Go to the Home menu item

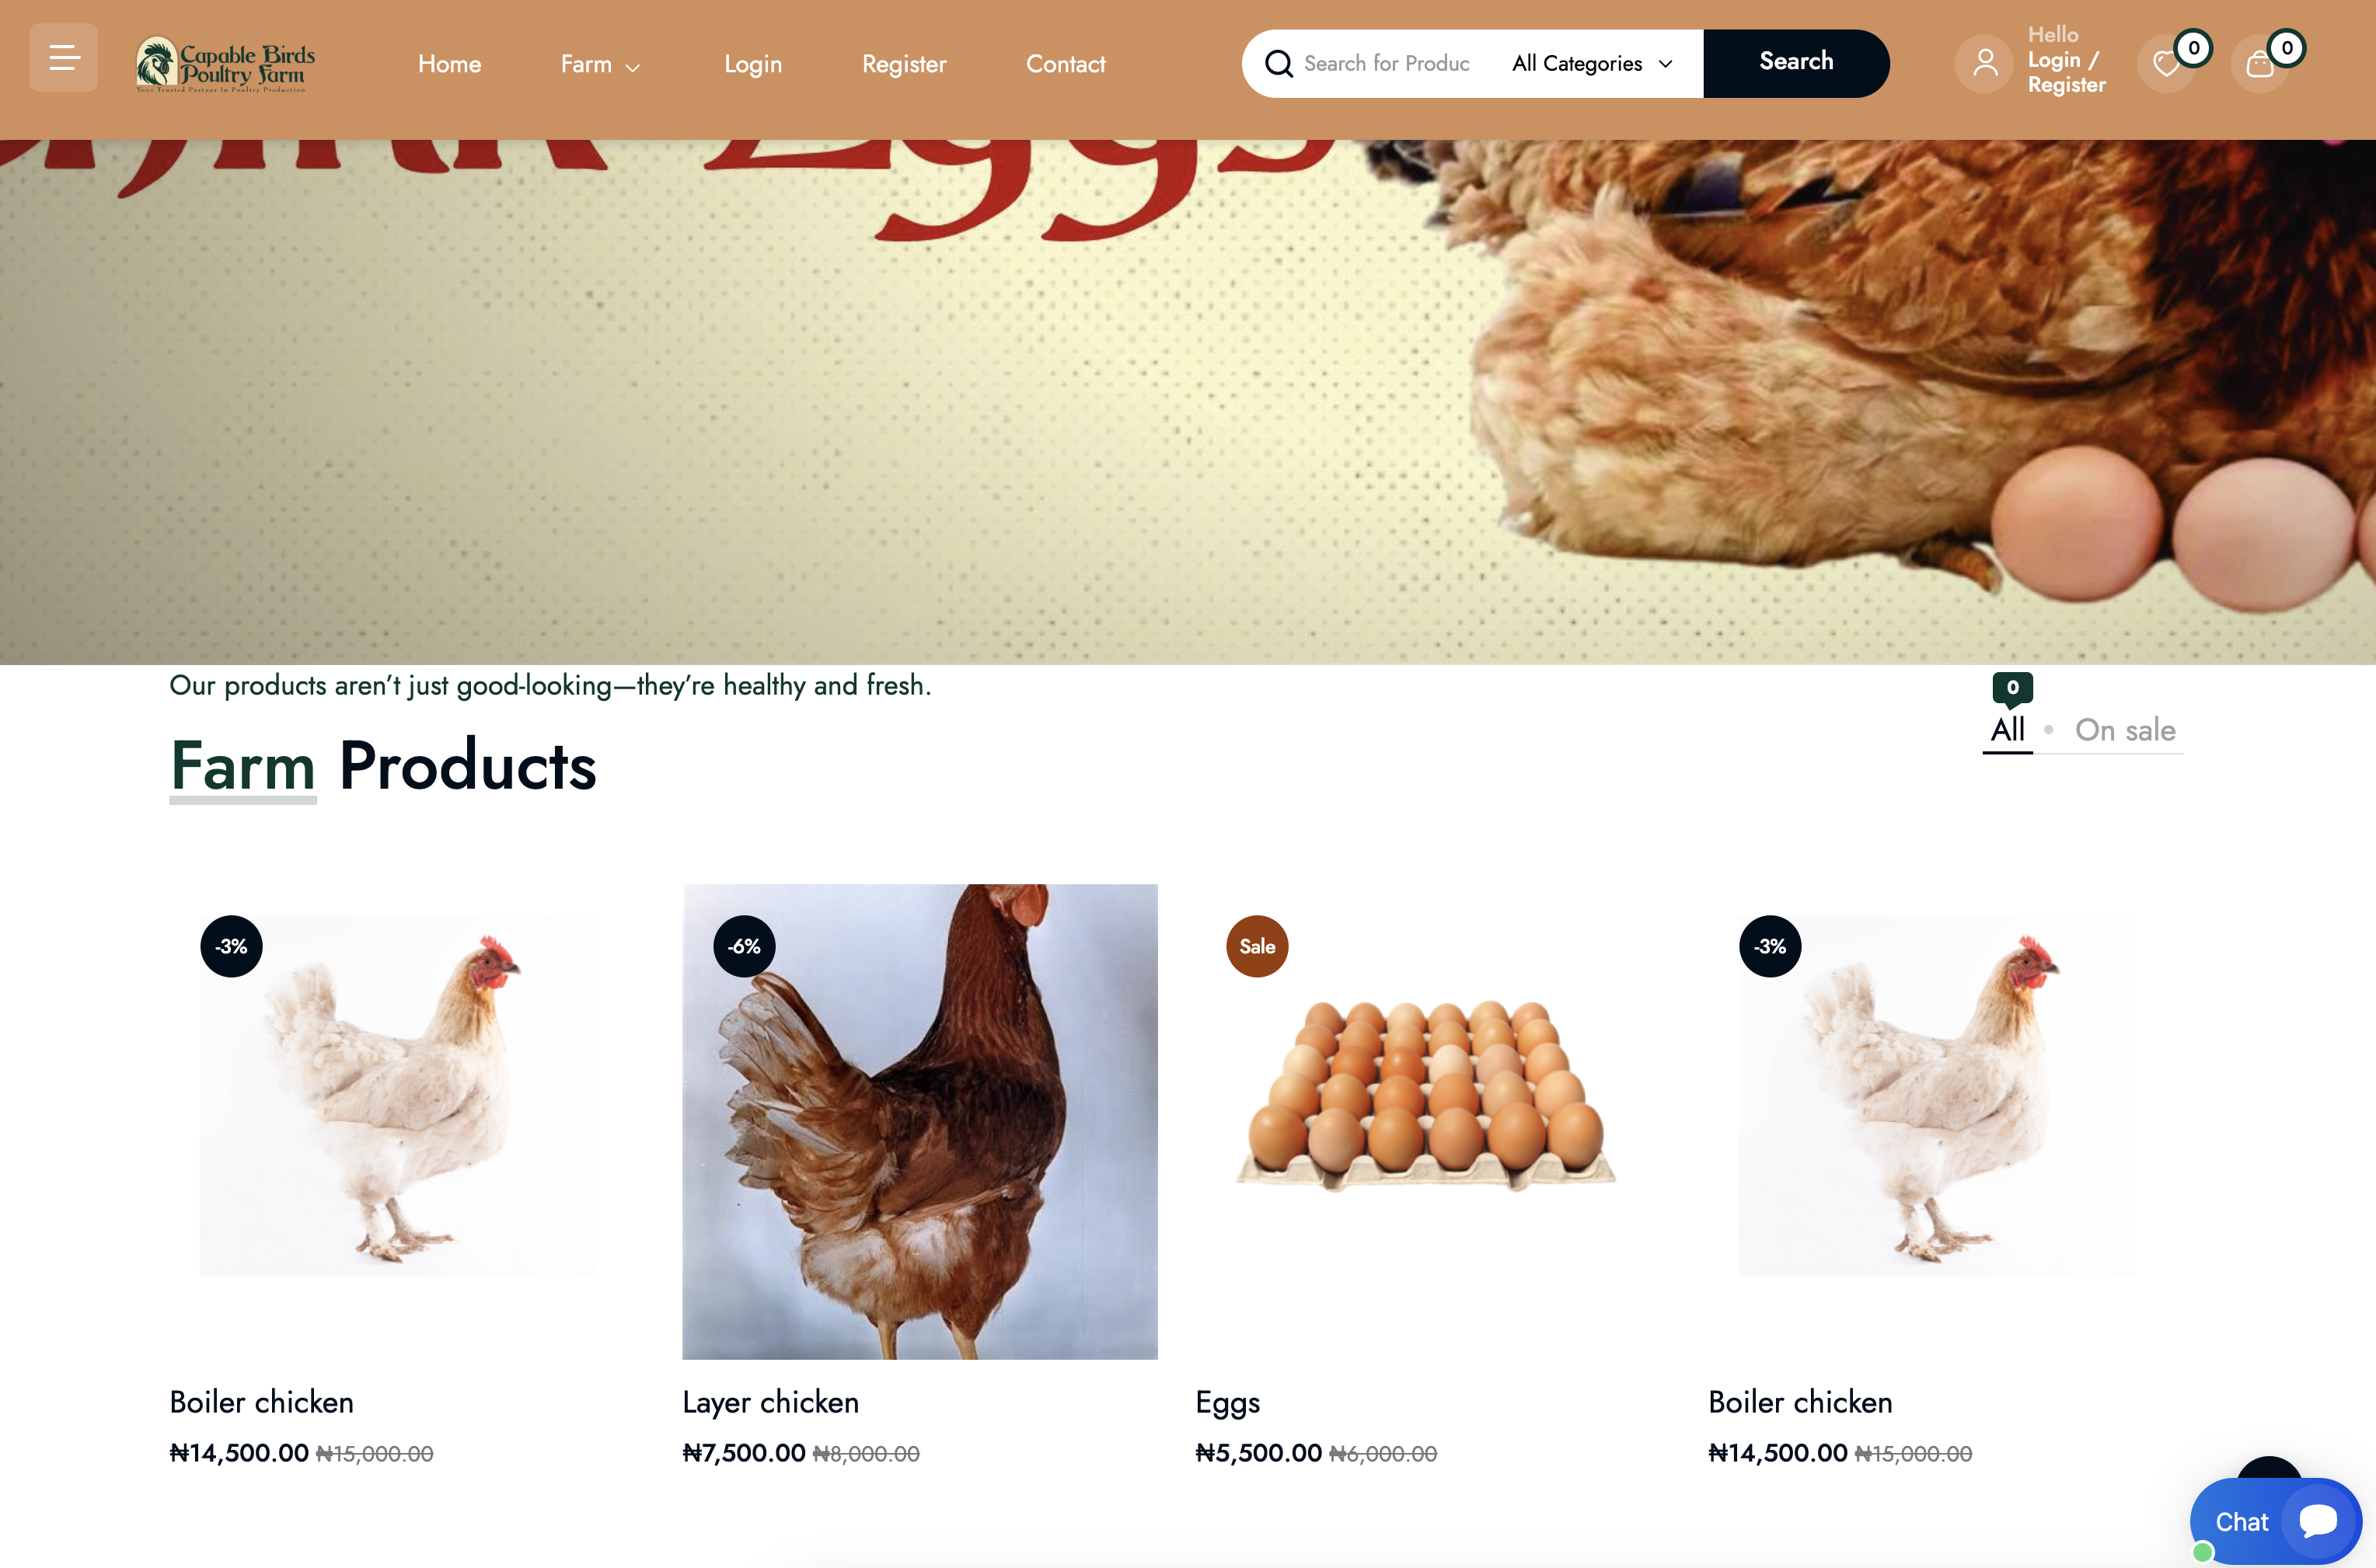pyautogui.click(x=449, y=64)
